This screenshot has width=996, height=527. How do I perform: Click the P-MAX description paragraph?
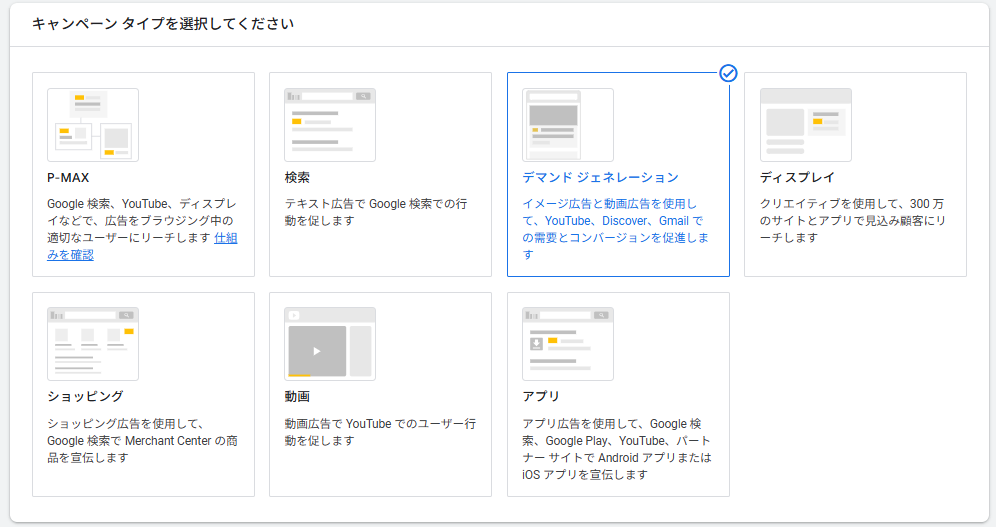click(x=142, y=229)
